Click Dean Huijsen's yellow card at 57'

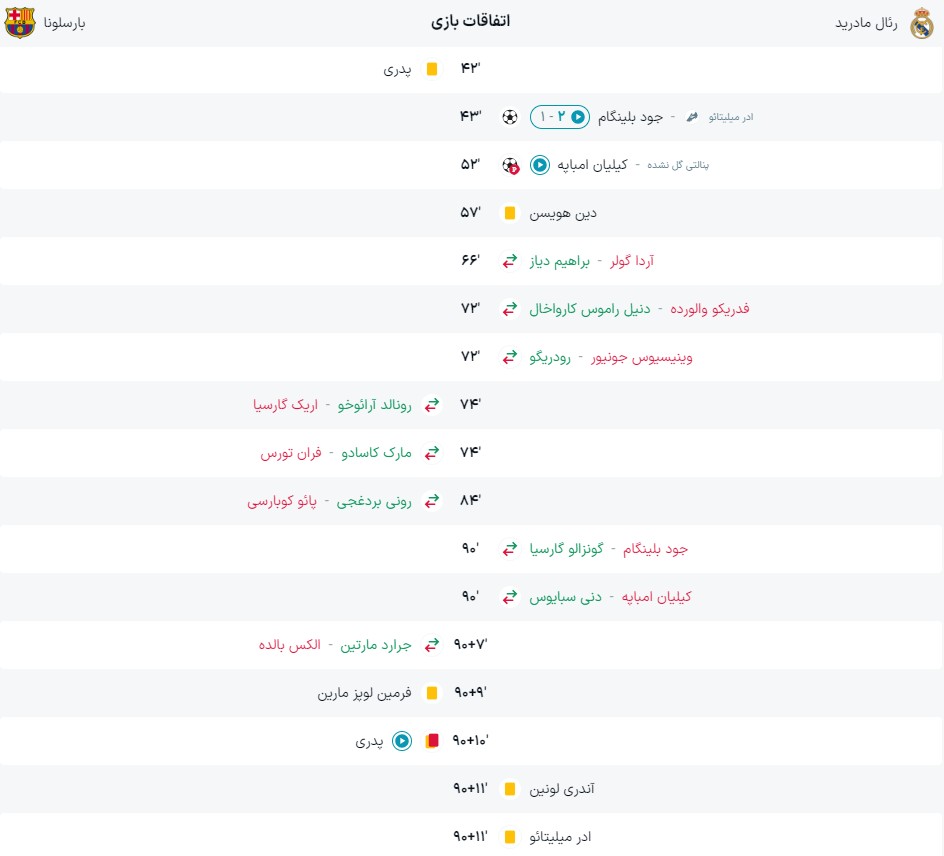510,213
